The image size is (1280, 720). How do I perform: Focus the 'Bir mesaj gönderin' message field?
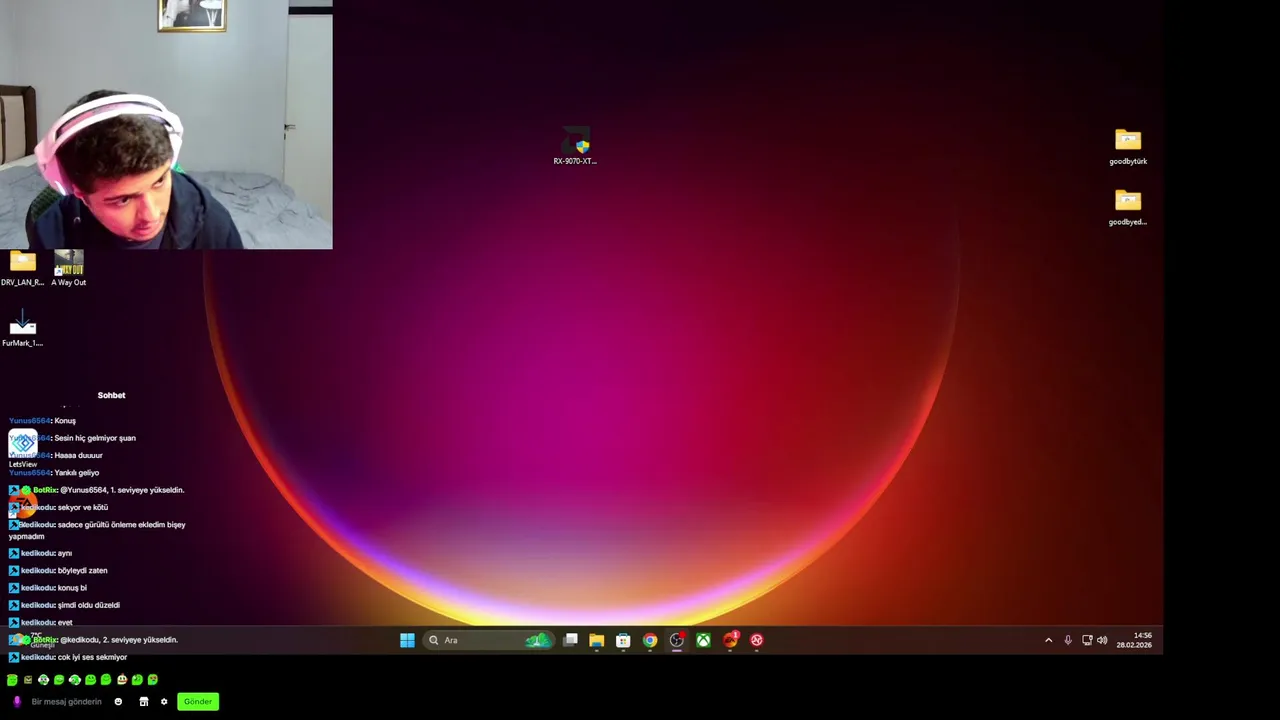click(x=67, y=702)
